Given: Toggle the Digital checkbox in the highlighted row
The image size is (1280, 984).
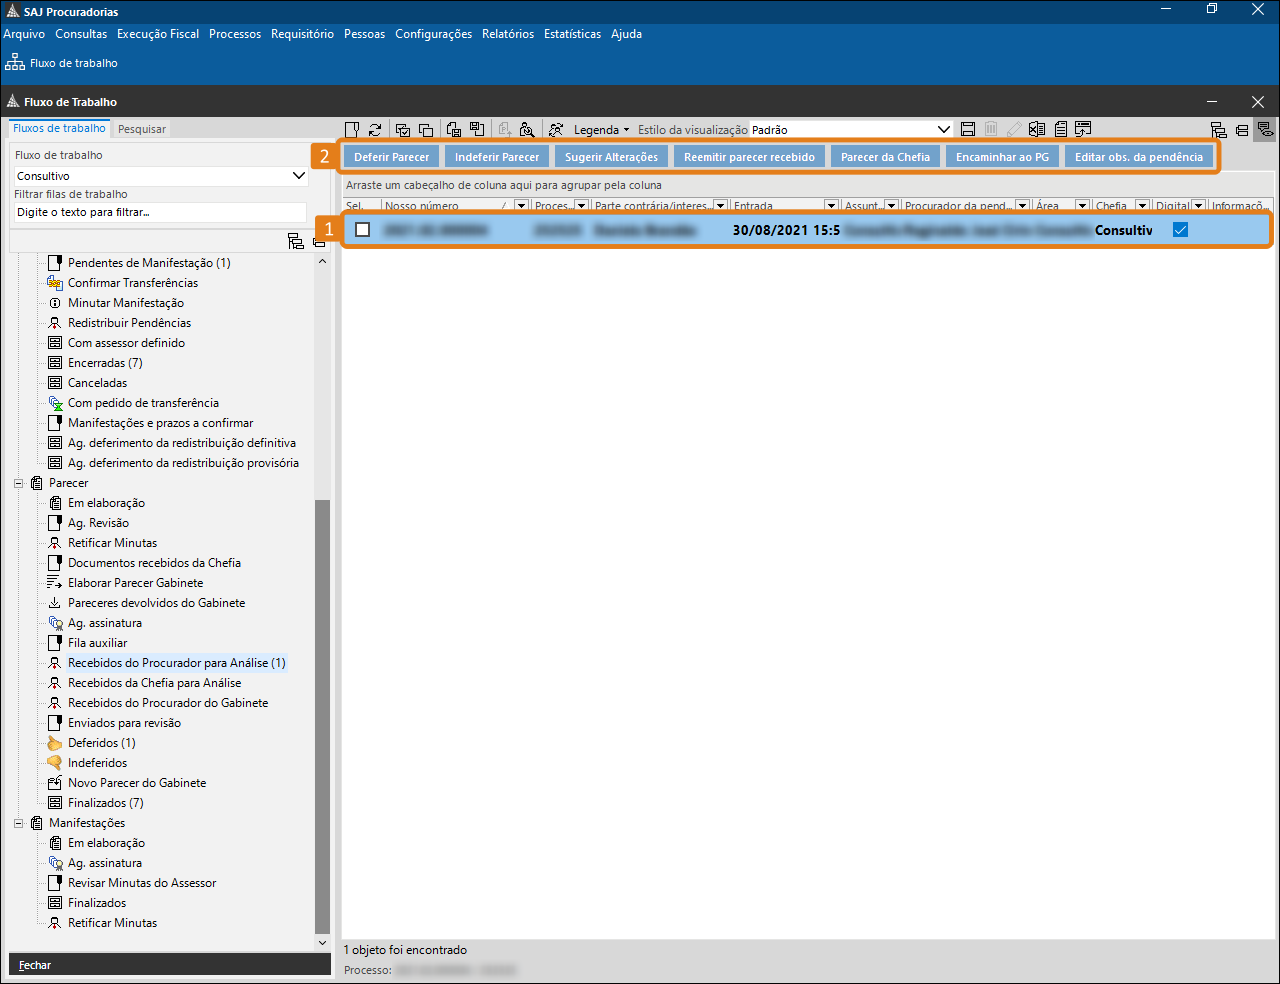Looking at the screenshot, I should click(1180, 230).
